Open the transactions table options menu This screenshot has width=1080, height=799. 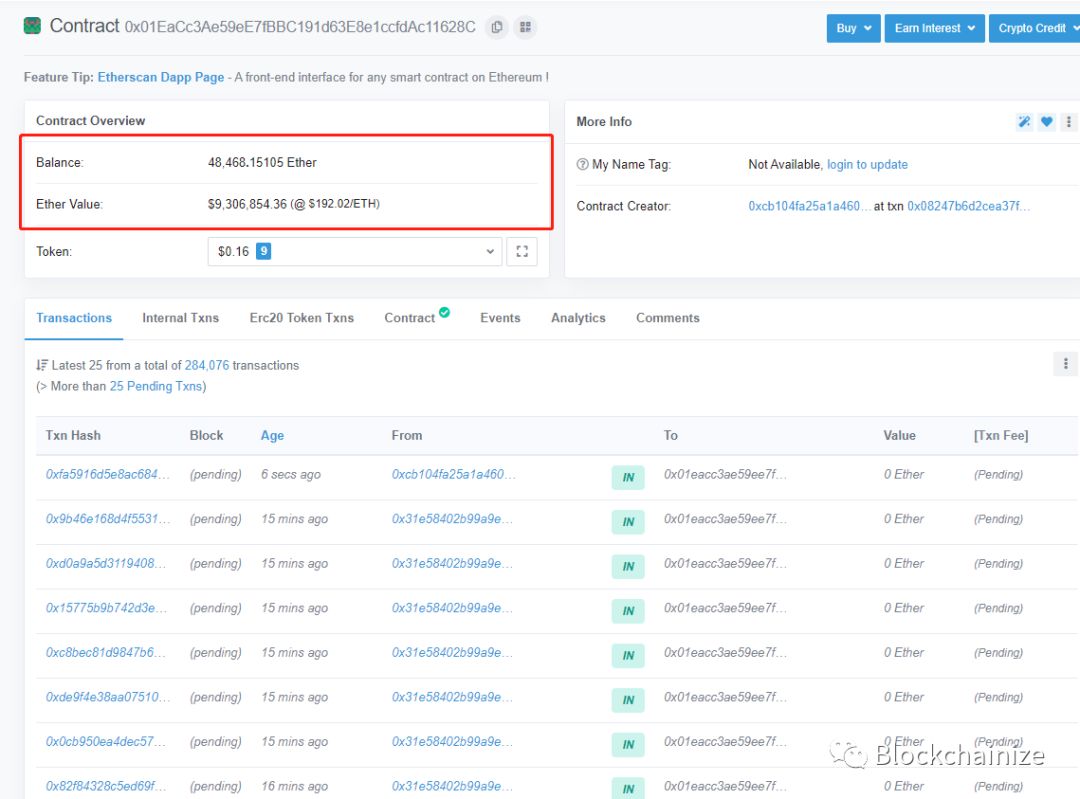point(1065,364)
